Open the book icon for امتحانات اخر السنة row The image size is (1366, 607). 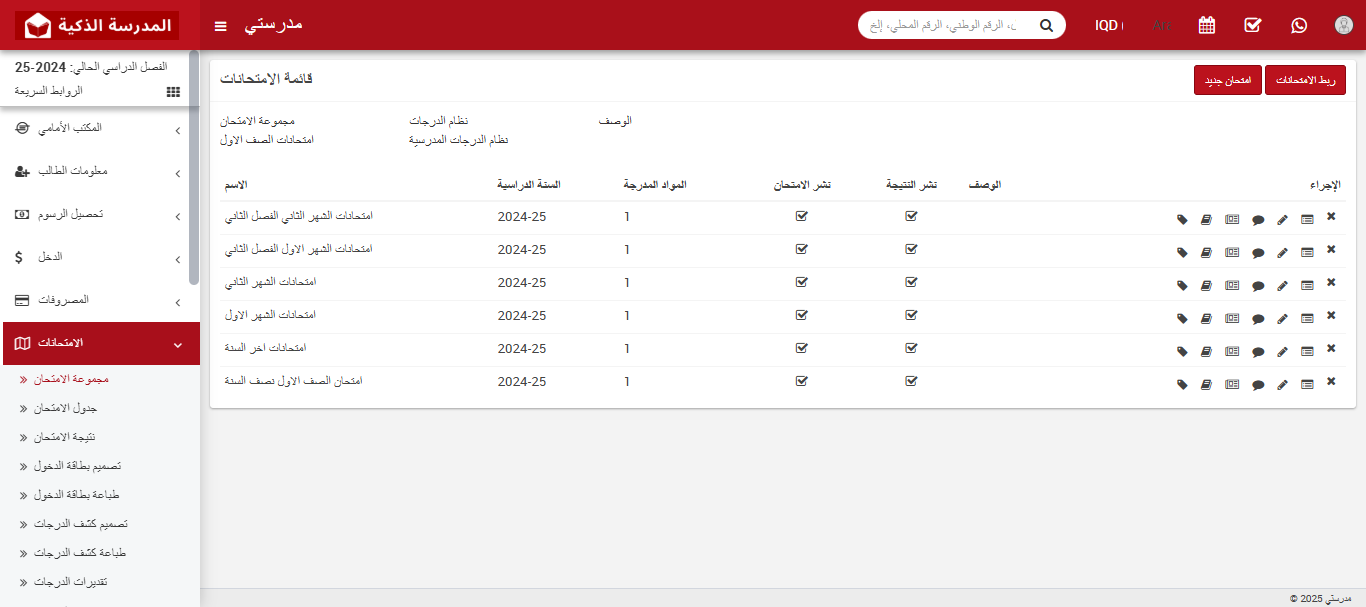[x=1206, y=350]
